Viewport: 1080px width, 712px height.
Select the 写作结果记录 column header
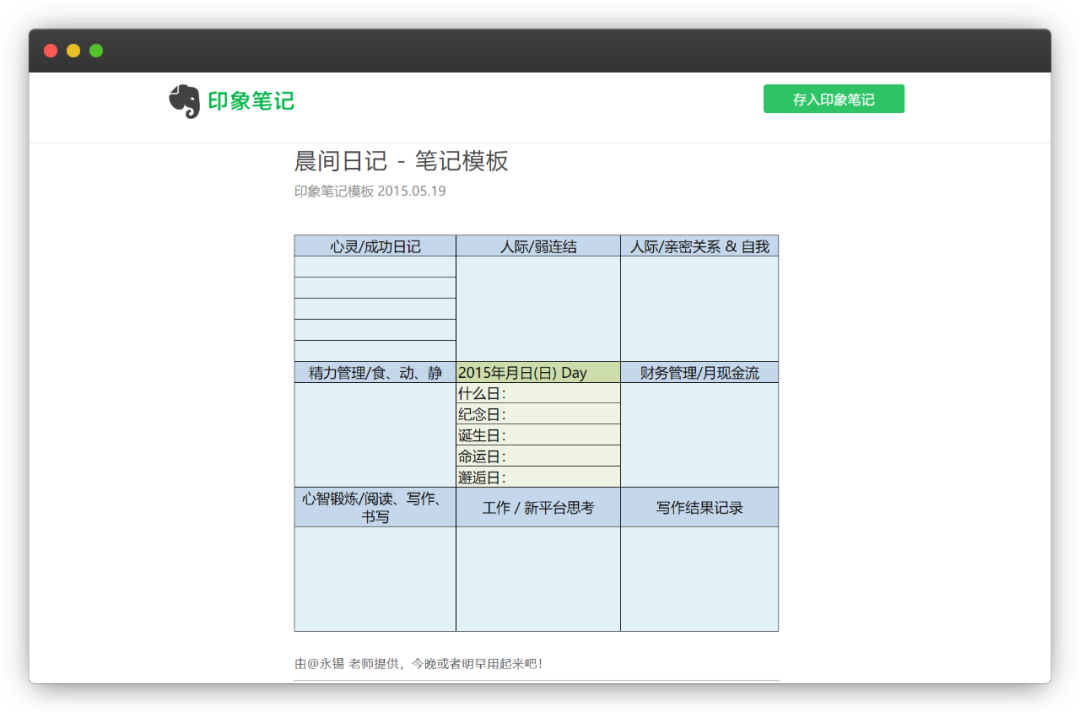tap(699, 507)
